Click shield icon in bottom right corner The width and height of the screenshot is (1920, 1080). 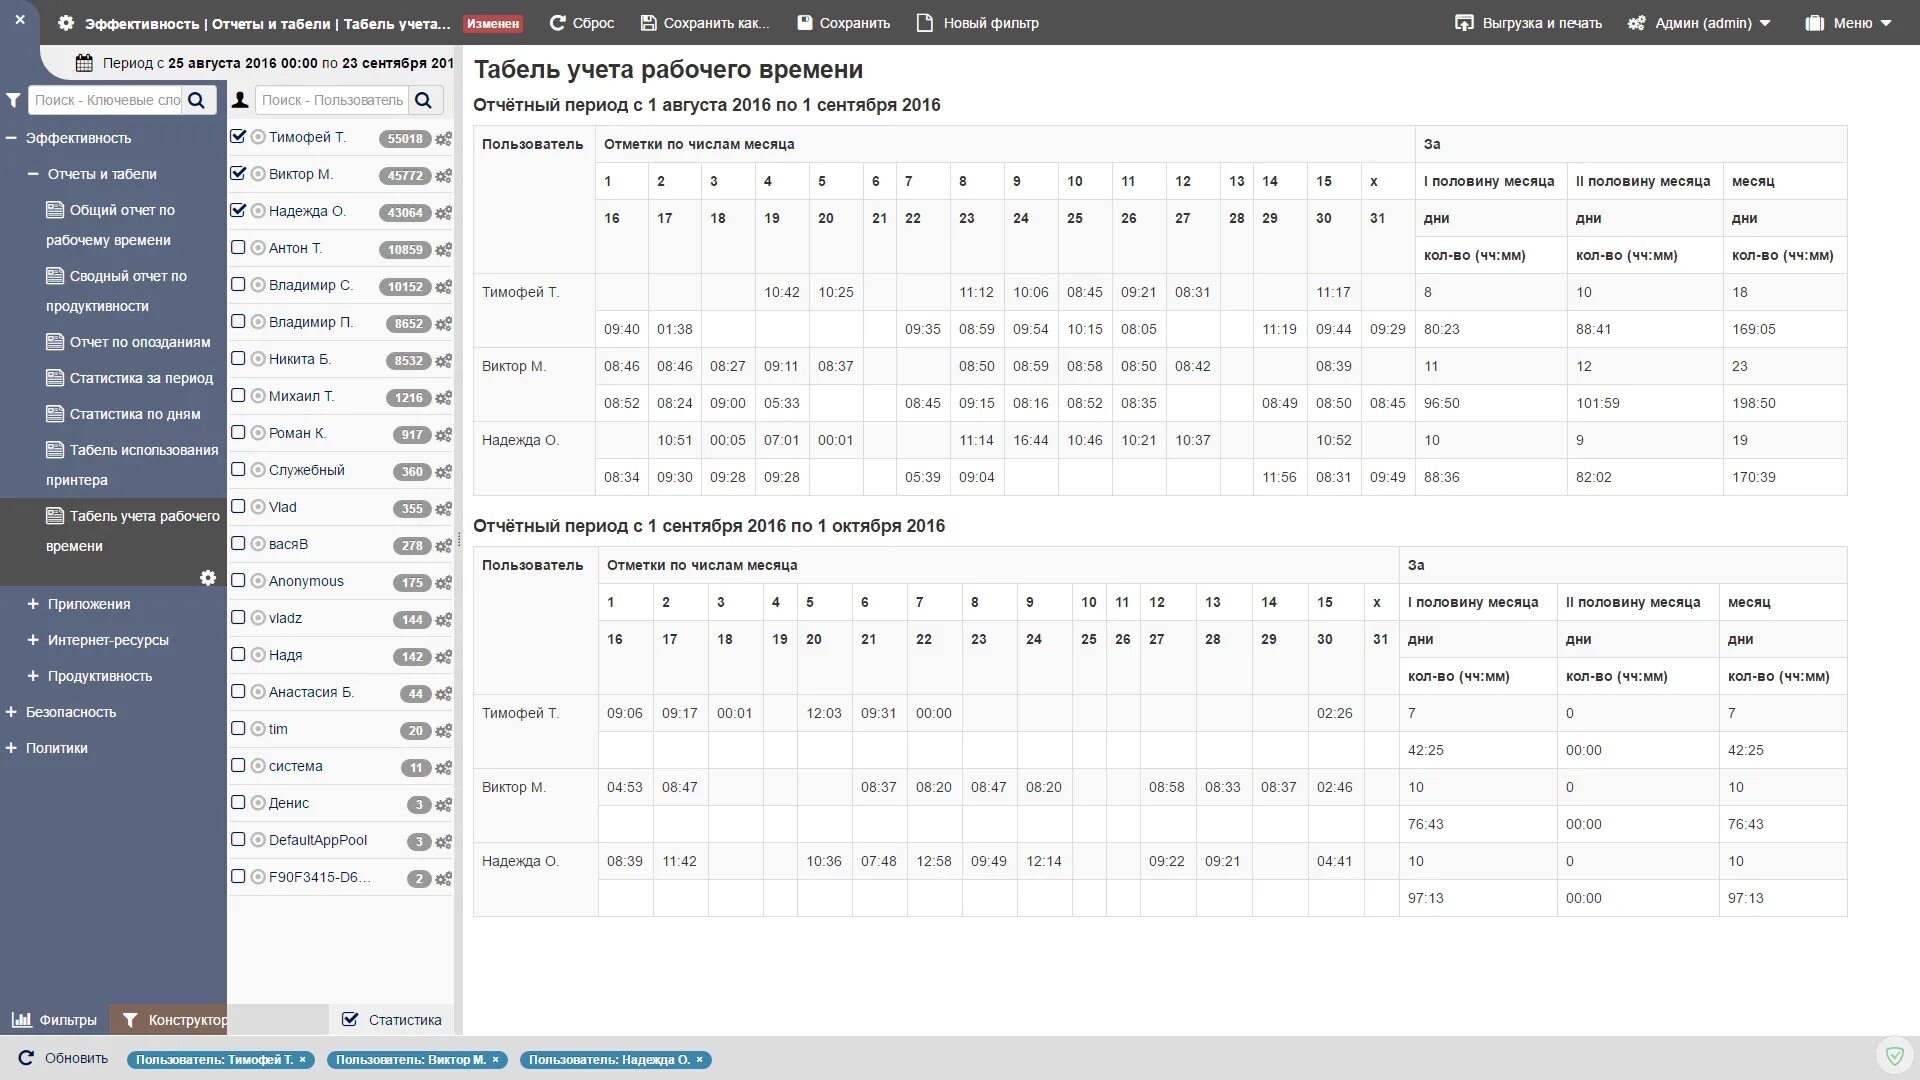coord(1894,1056)
